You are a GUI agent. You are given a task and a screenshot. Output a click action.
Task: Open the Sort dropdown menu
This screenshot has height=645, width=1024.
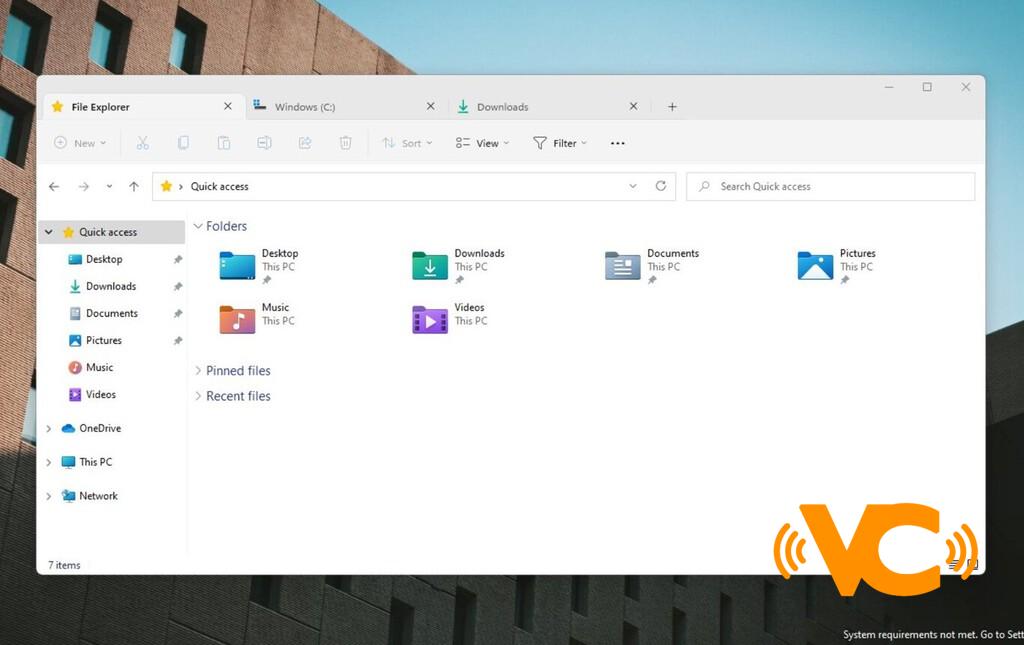click(407, 143)
